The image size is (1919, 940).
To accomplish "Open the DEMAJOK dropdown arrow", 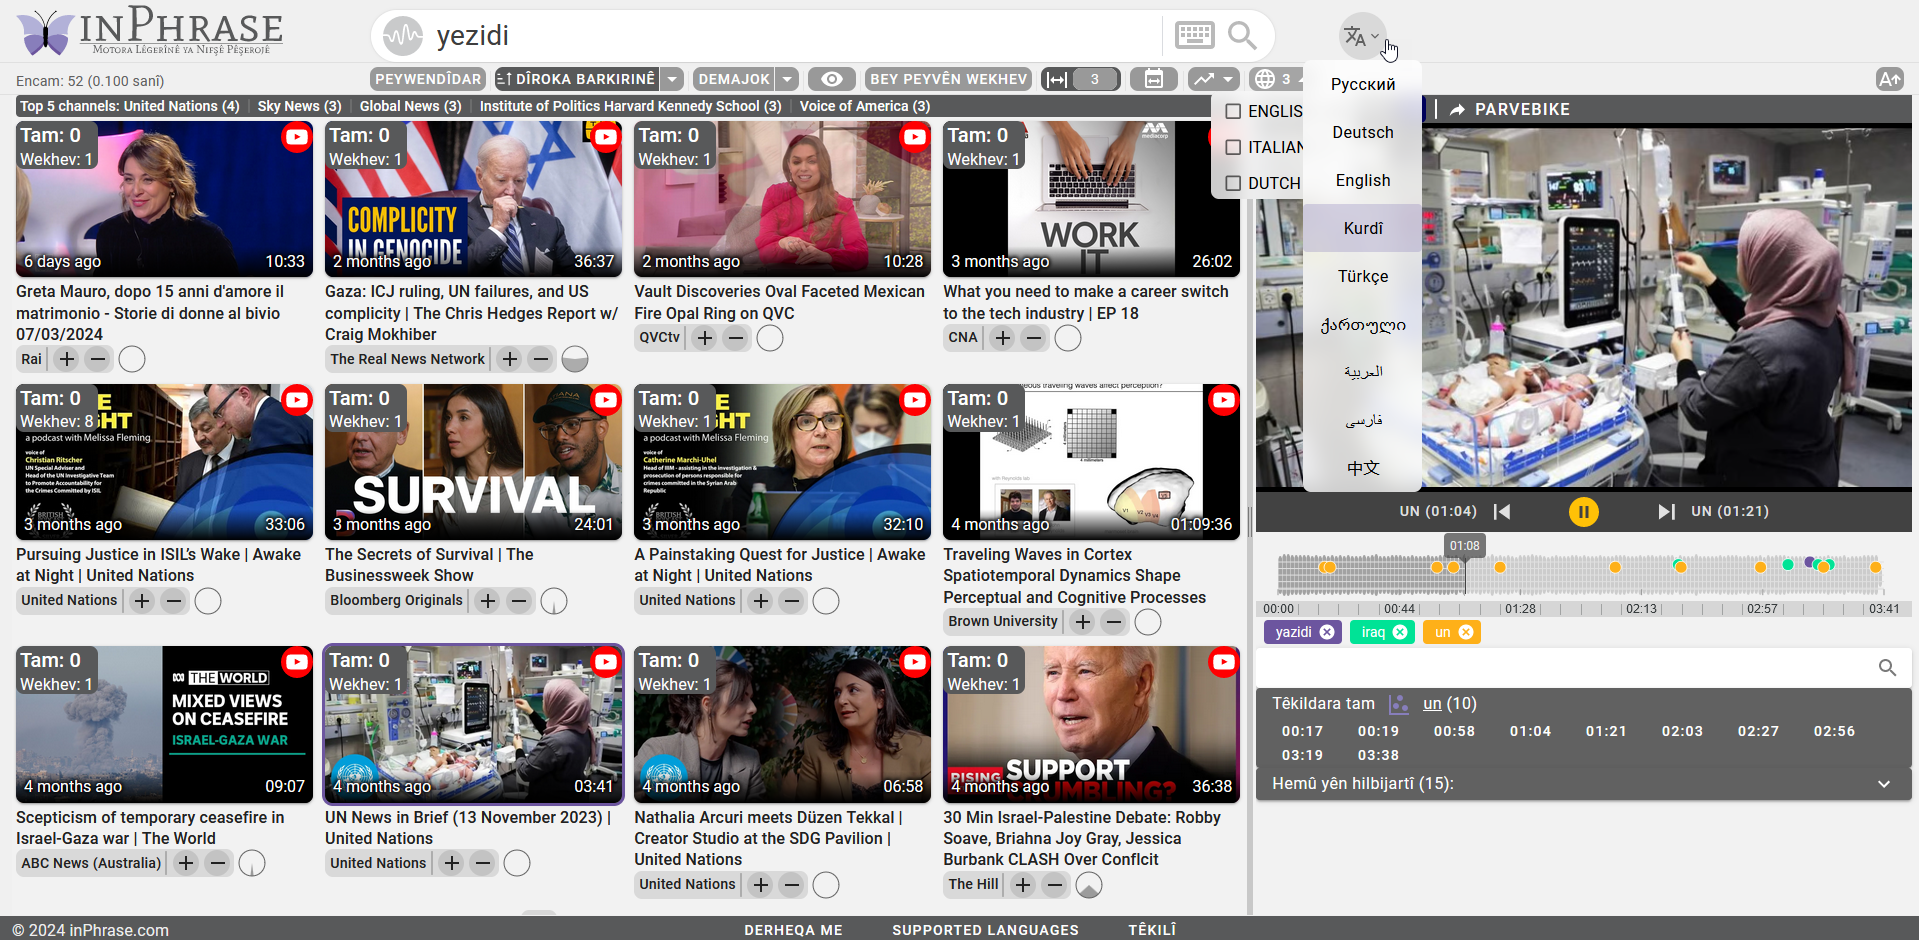I will (x=788, y=79).
